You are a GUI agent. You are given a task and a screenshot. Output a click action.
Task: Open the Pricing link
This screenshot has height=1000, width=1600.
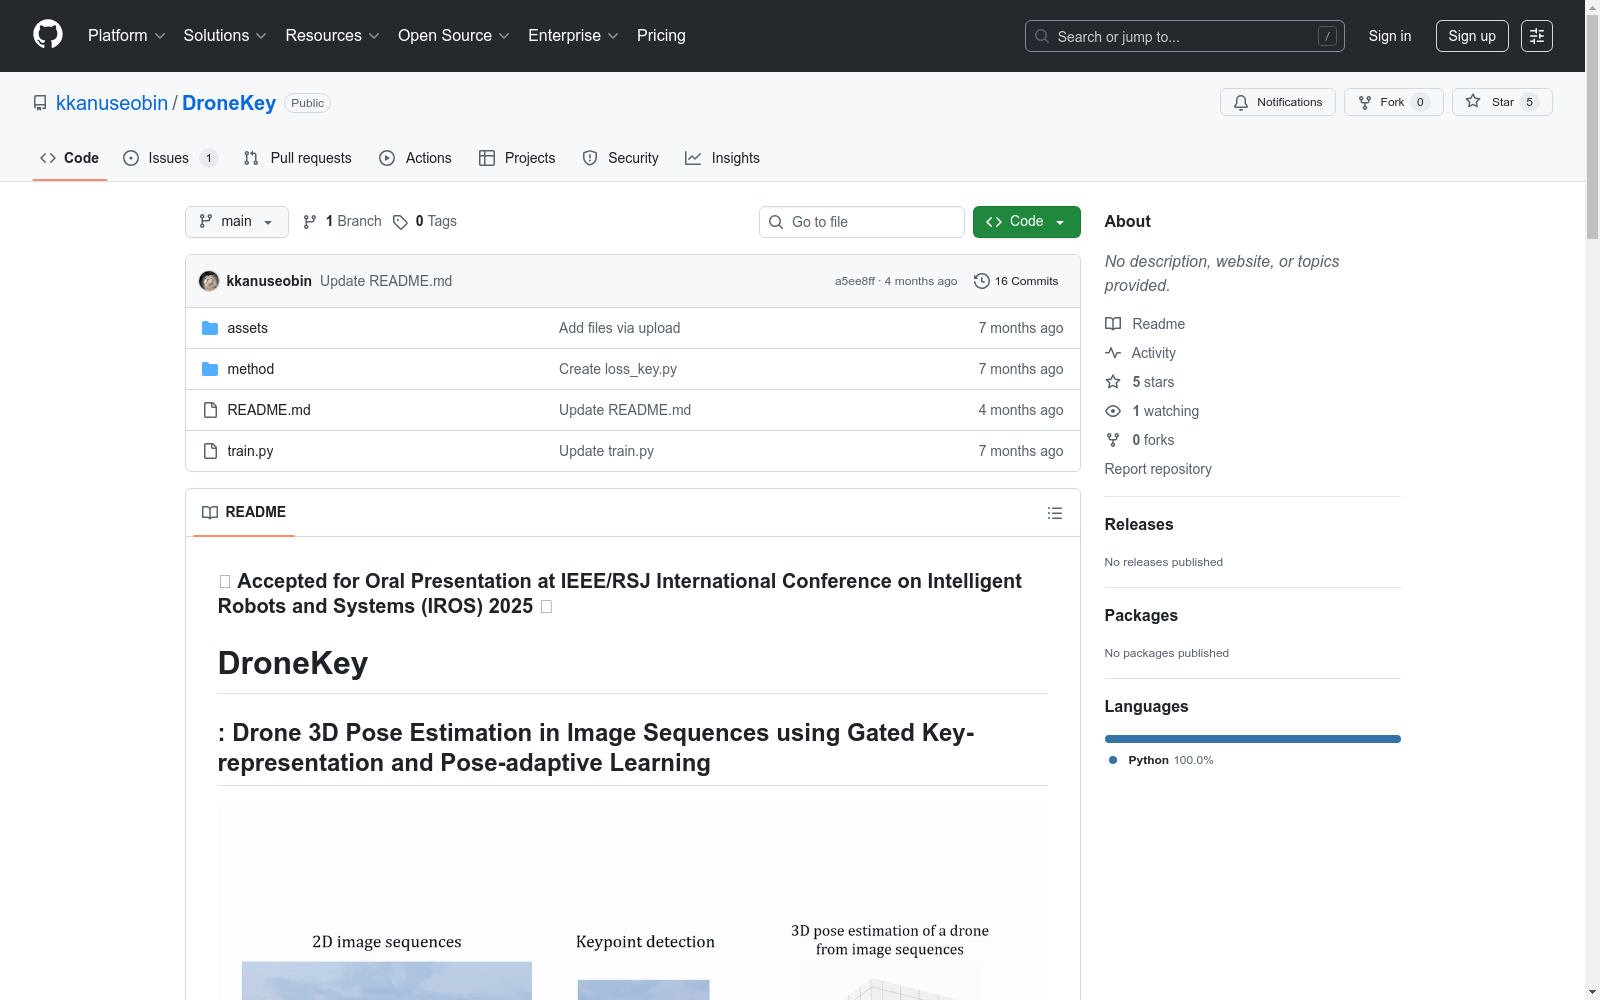point(661,36)
